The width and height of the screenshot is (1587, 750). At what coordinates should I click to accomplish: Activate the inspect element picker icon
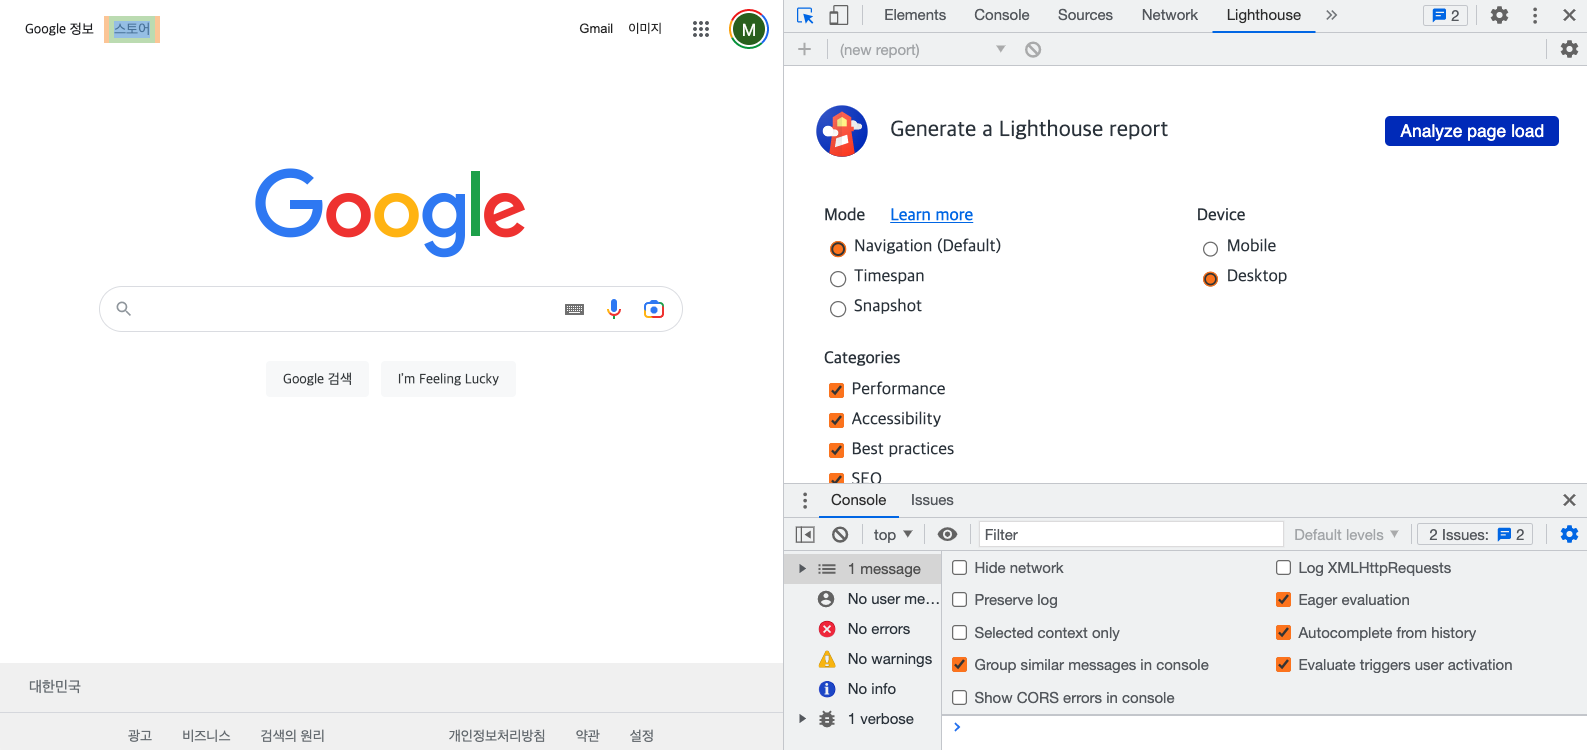pyautogui.click(x=805, y=15)
